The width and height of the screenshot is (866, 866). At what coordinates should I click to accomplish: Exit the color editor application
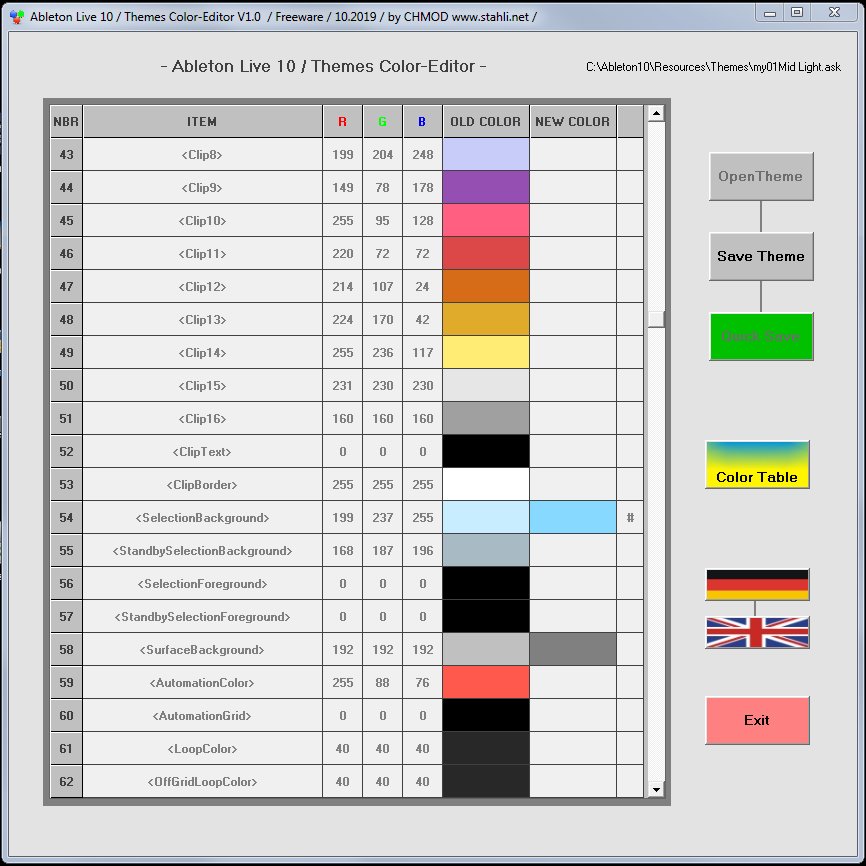(757, 720)
